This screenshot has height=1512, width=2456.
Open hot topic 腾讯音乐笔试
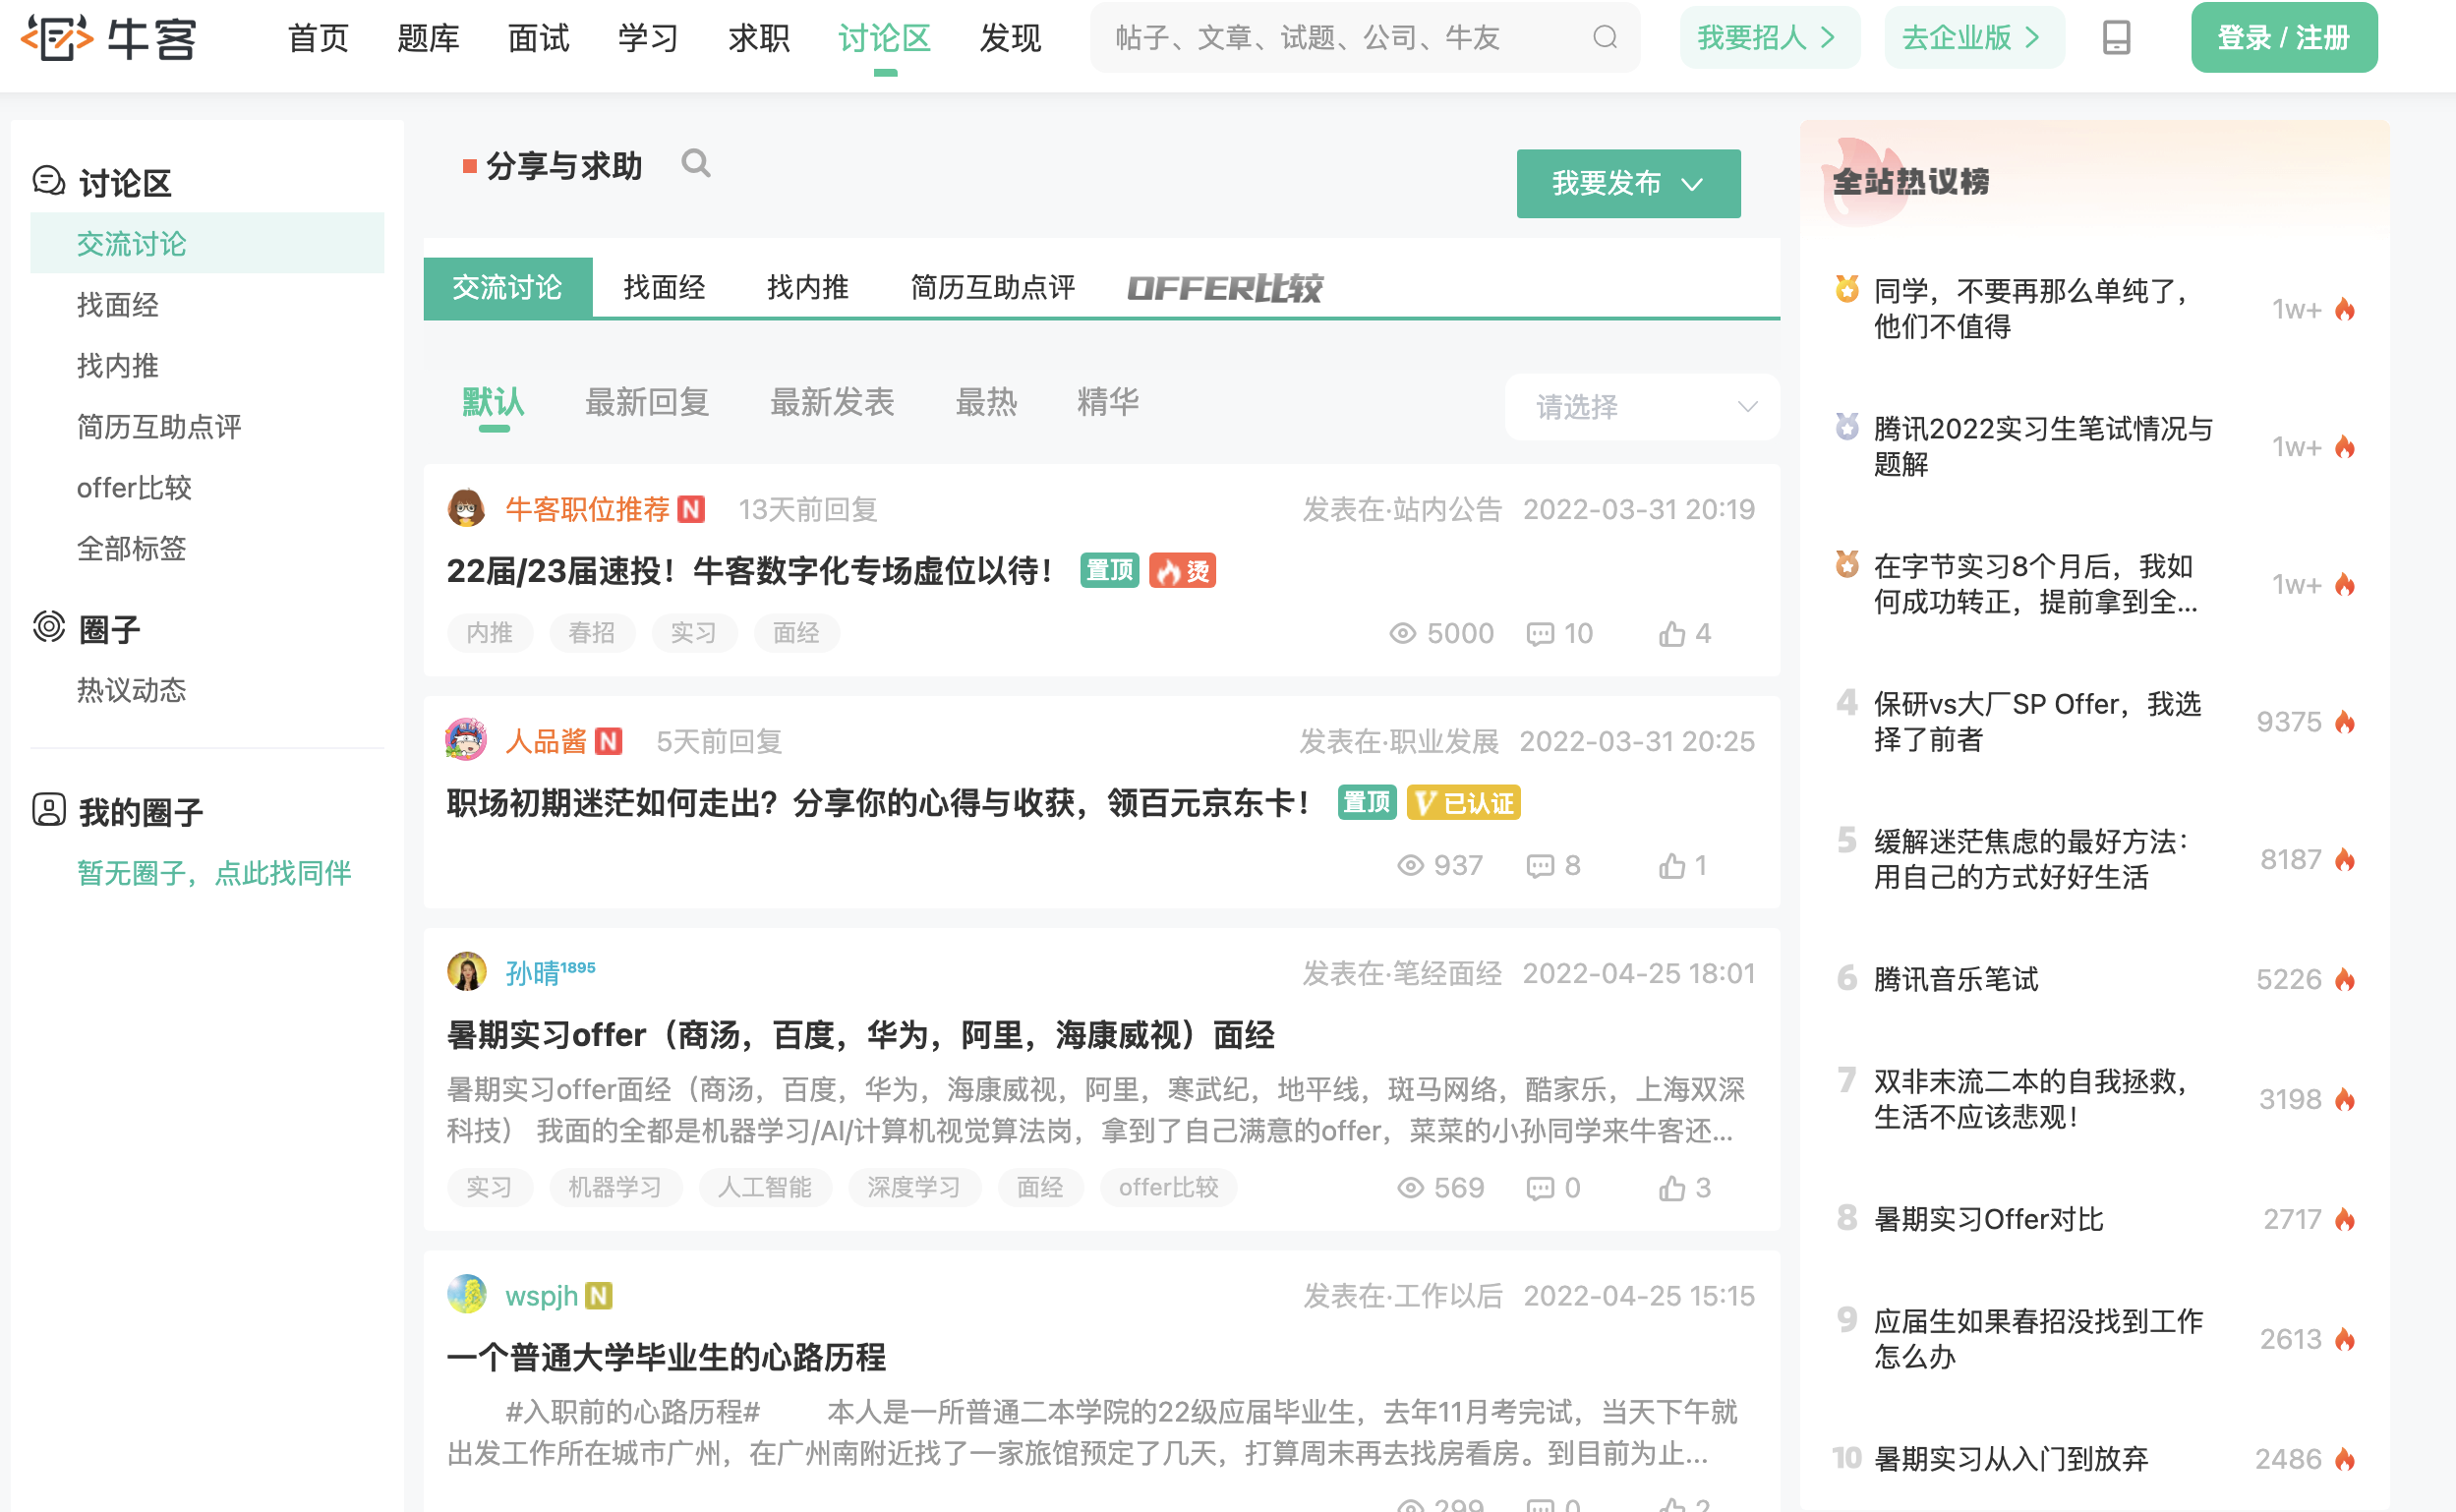click(x=1955, y=979)
